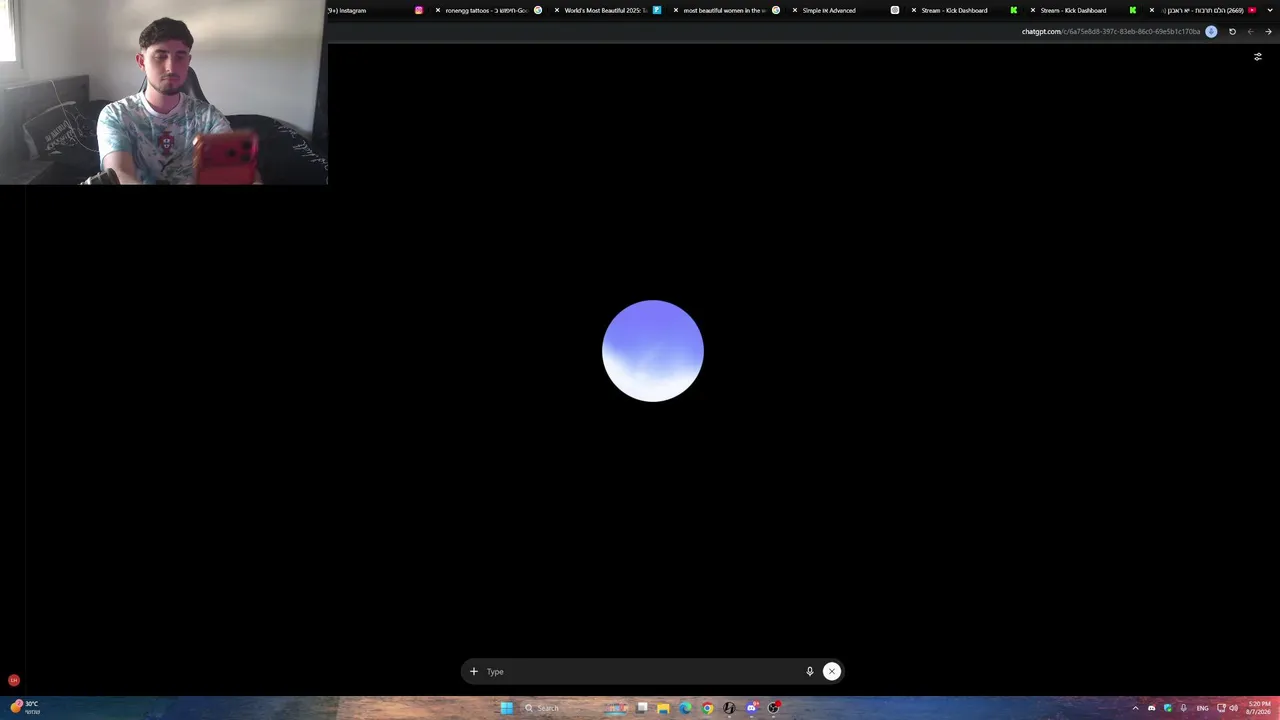This screenshot has height=720, width=1280.
Task: Reload the ChatGPT page
Action: point(1232,31)
